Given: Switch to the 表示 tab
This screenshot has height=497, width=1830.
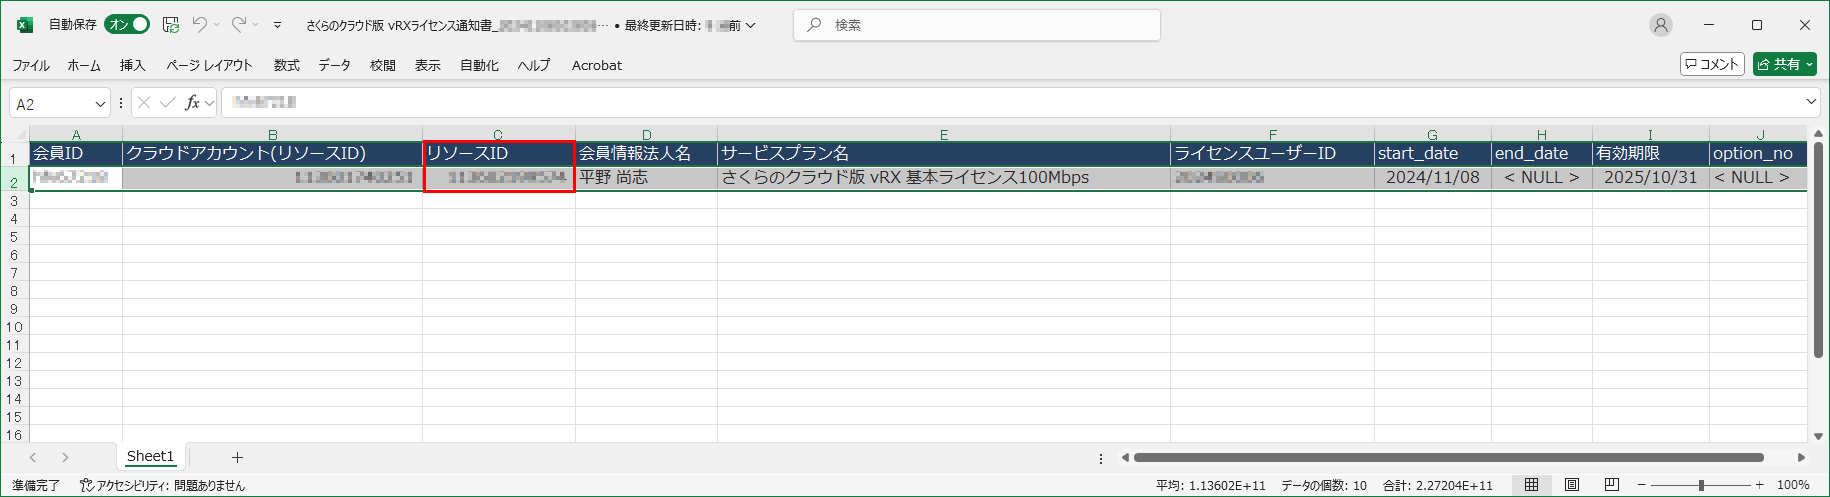Looking at the screenshot, I should click(x=428, y=65).
